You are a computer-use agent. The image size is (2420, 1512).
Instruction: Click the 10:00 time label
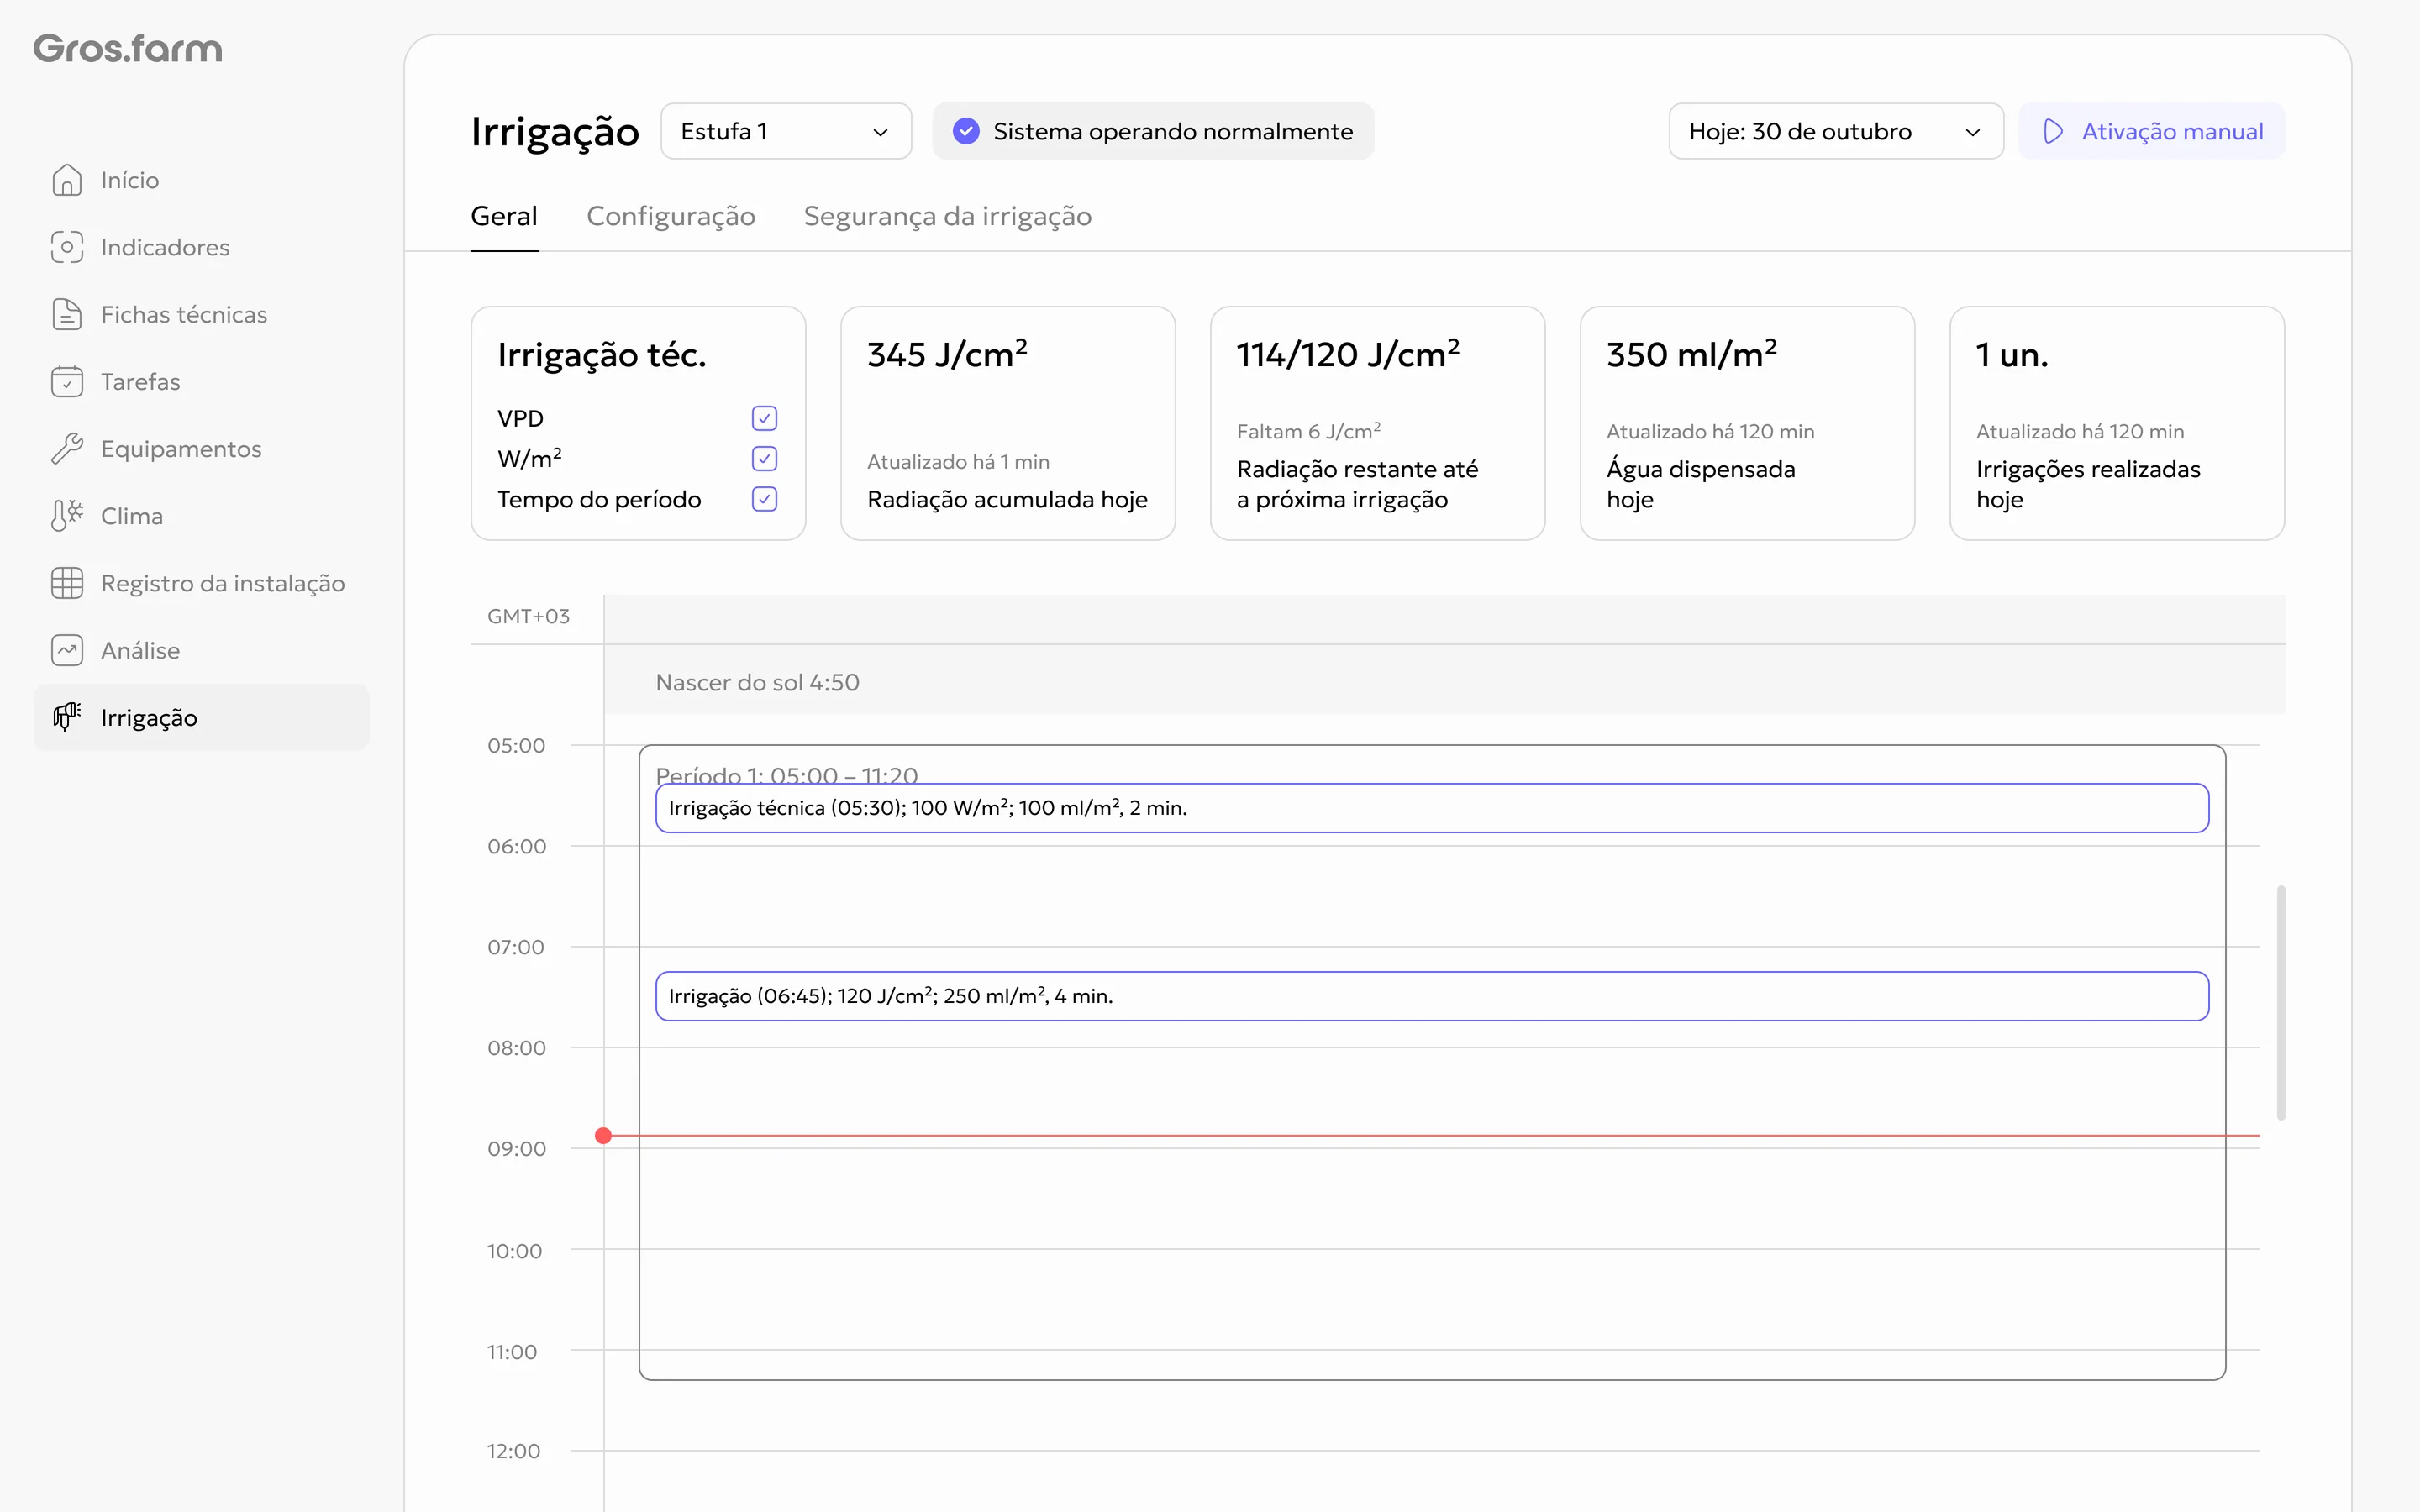tap(514, 1251)
